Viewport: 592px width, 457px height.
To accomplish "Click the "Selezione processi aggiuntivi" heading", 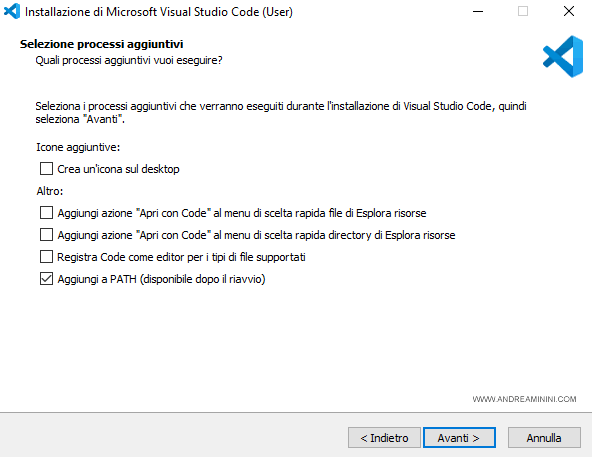I will coord(102,44).
